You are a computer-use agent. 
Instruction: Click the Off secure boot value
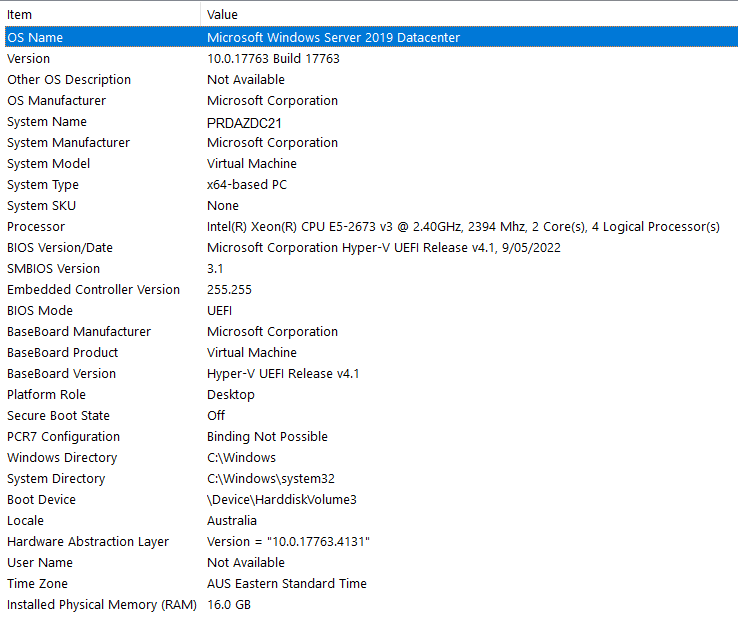pyautogui.click(x=216, y=416)
